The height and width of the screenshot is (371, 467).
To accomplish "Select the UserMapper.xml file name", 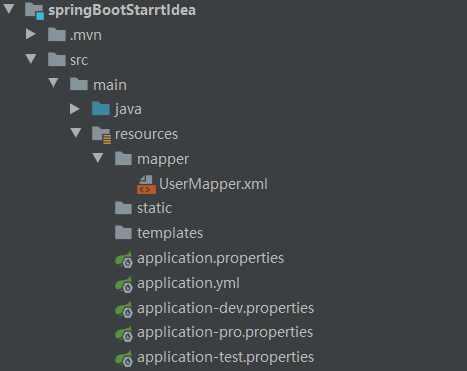I will [x=213, y=184].
